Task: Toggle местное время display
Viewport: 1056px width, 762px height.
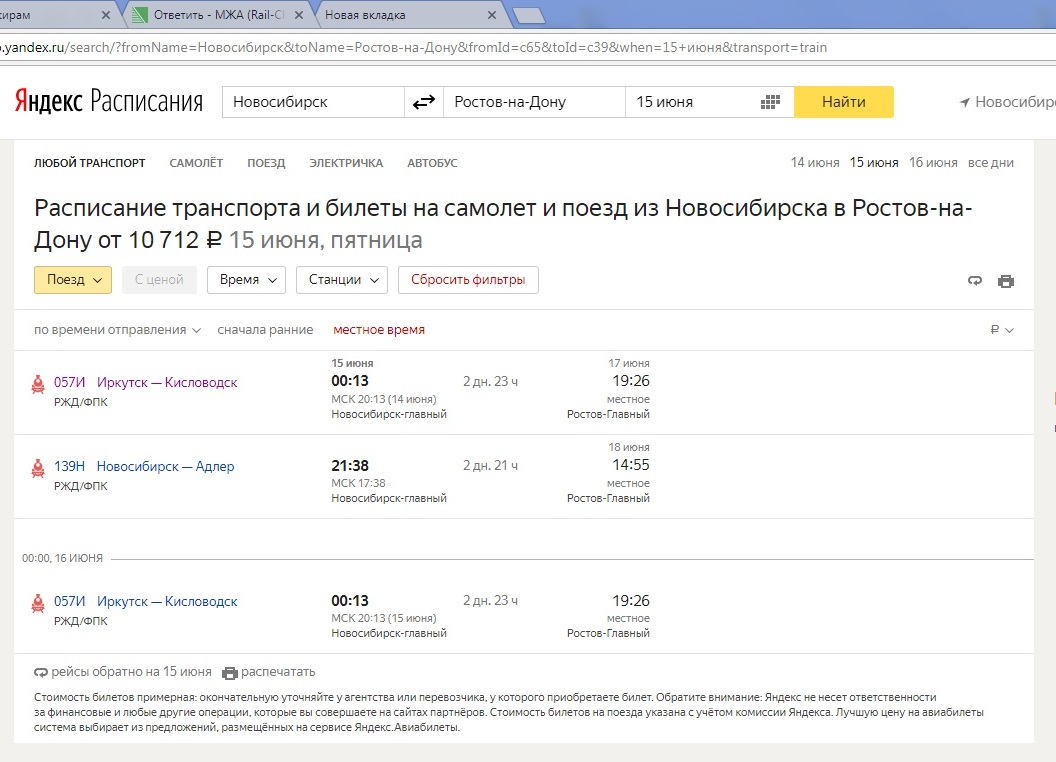Action: (x=379, y=330)
